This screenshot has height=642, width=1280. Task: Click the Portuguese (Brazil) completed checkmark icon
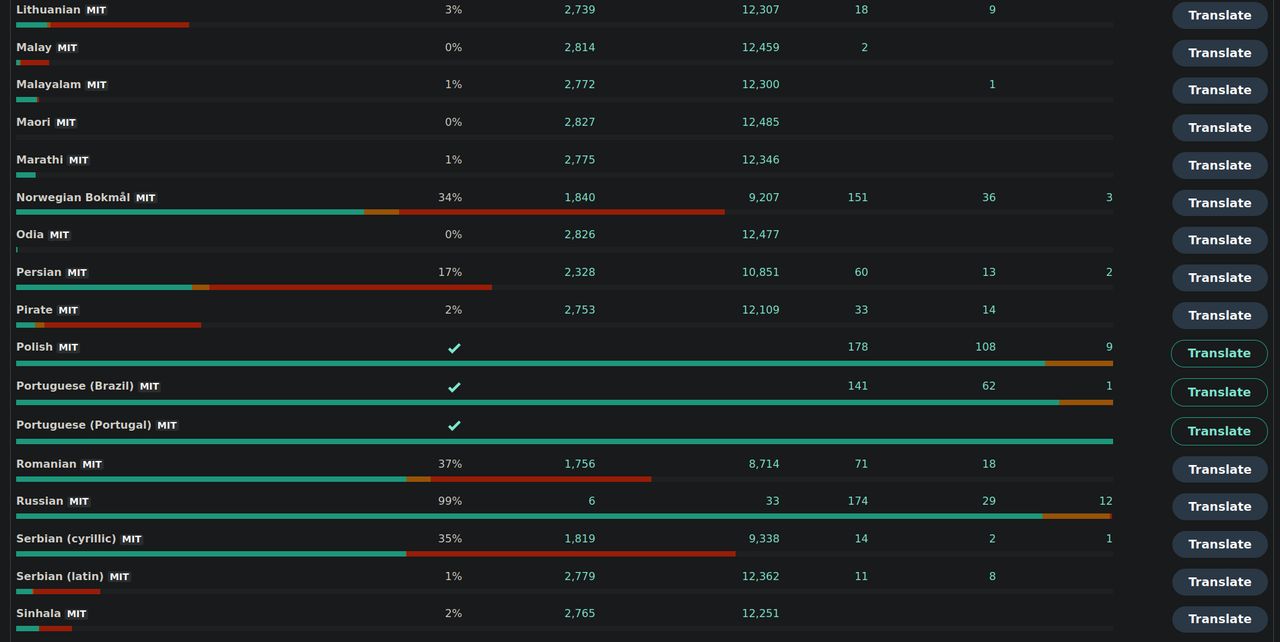[454, 387]
